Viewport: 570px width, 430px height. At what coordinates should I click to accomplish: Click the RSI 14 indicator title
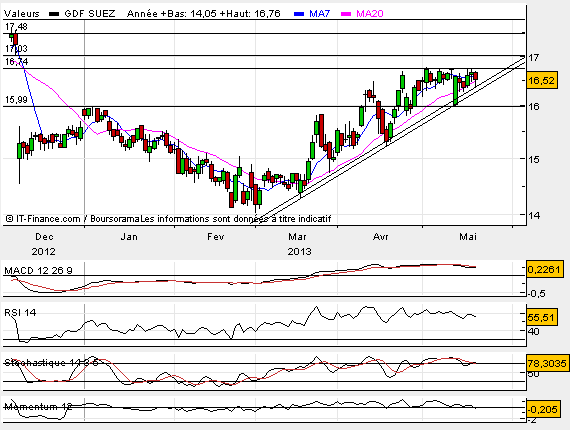coord(20,313)
